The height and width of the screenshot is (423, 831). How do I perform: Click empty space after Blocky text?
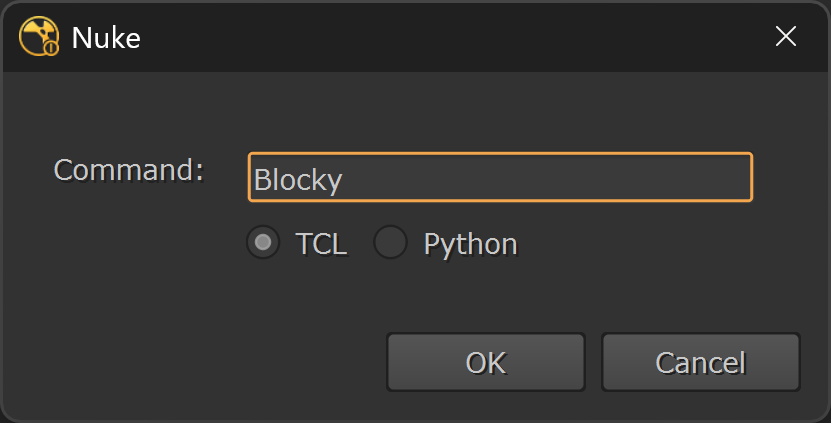550,180
